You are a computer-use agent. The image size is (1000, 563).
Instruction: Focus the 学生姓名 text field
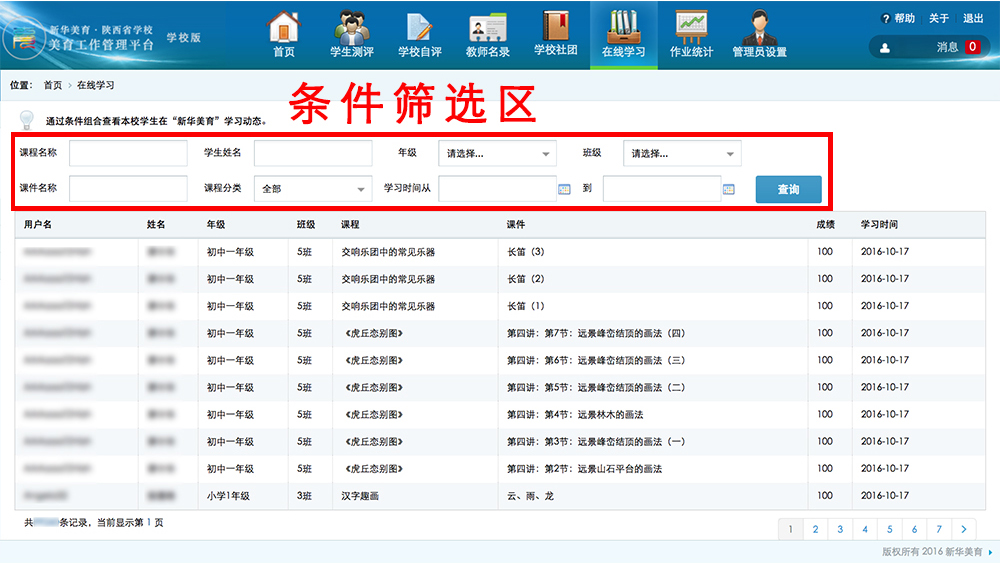coord(313,153)
